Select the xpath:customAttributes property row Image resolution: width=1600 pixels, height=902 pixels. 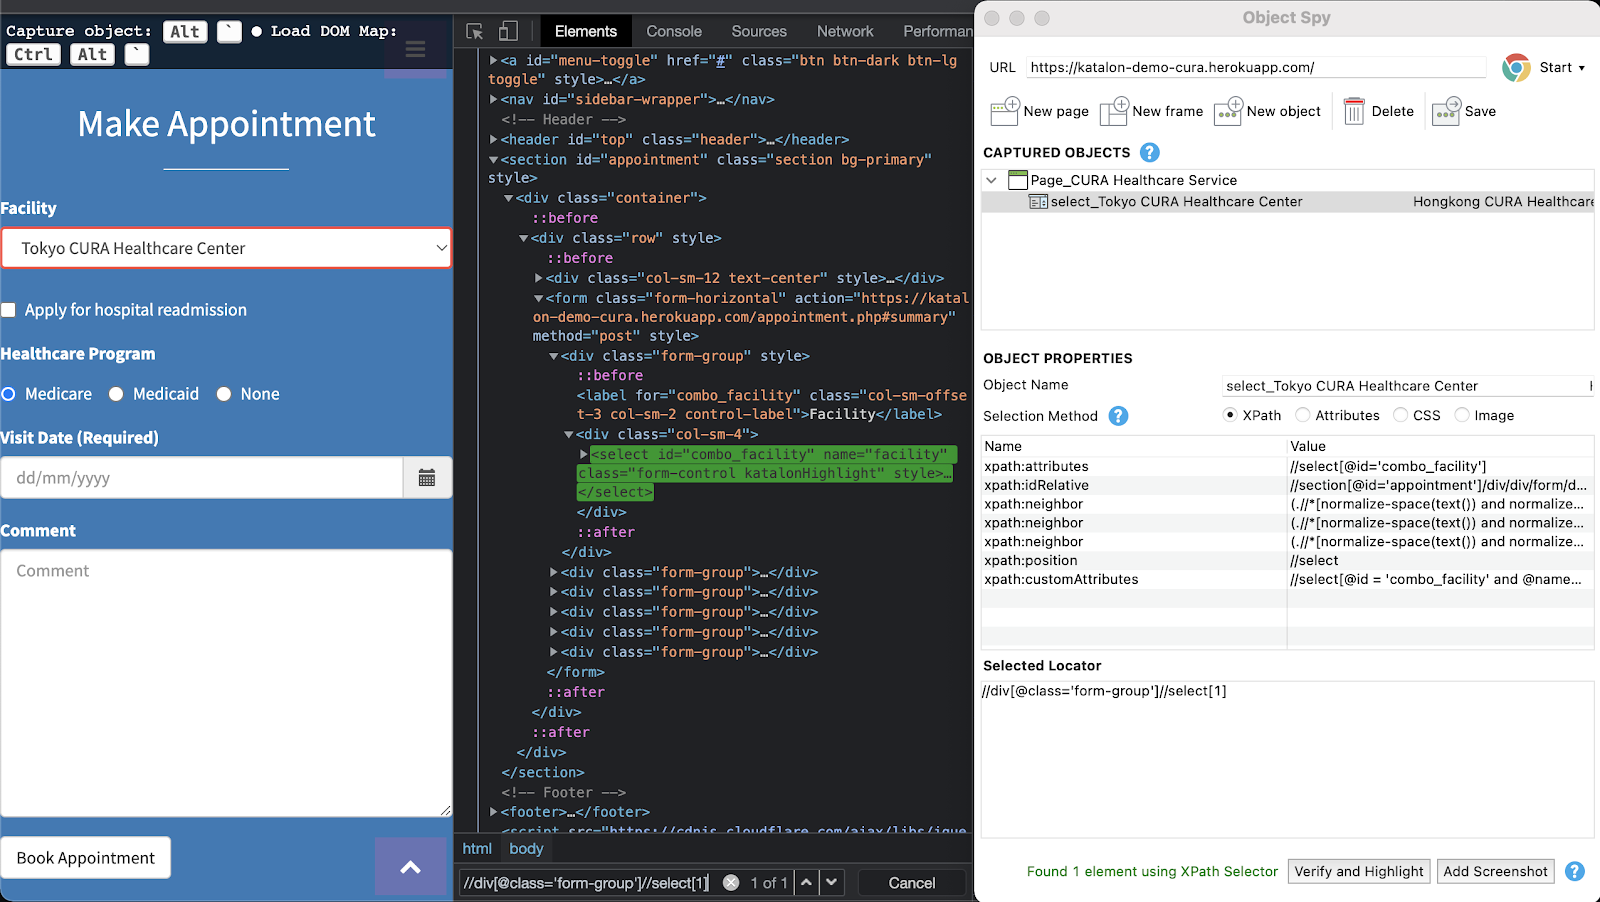click(x=1287, y=580)
